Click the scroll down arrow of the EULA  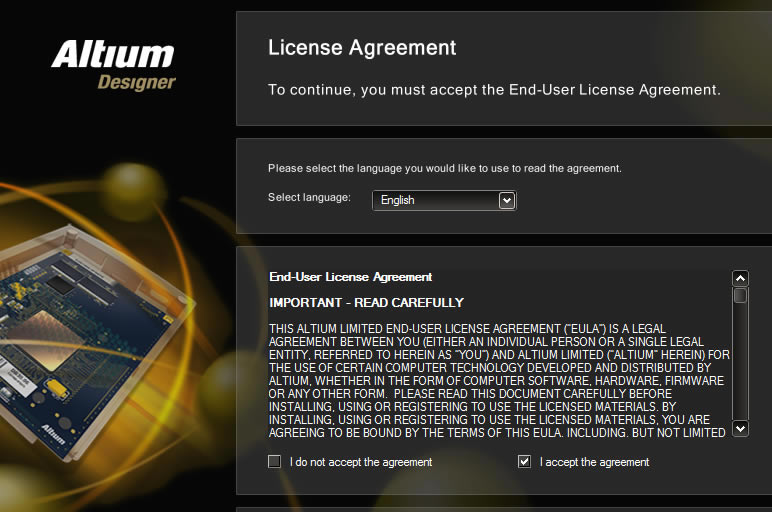pyautogui.click(x=740, y=428)
